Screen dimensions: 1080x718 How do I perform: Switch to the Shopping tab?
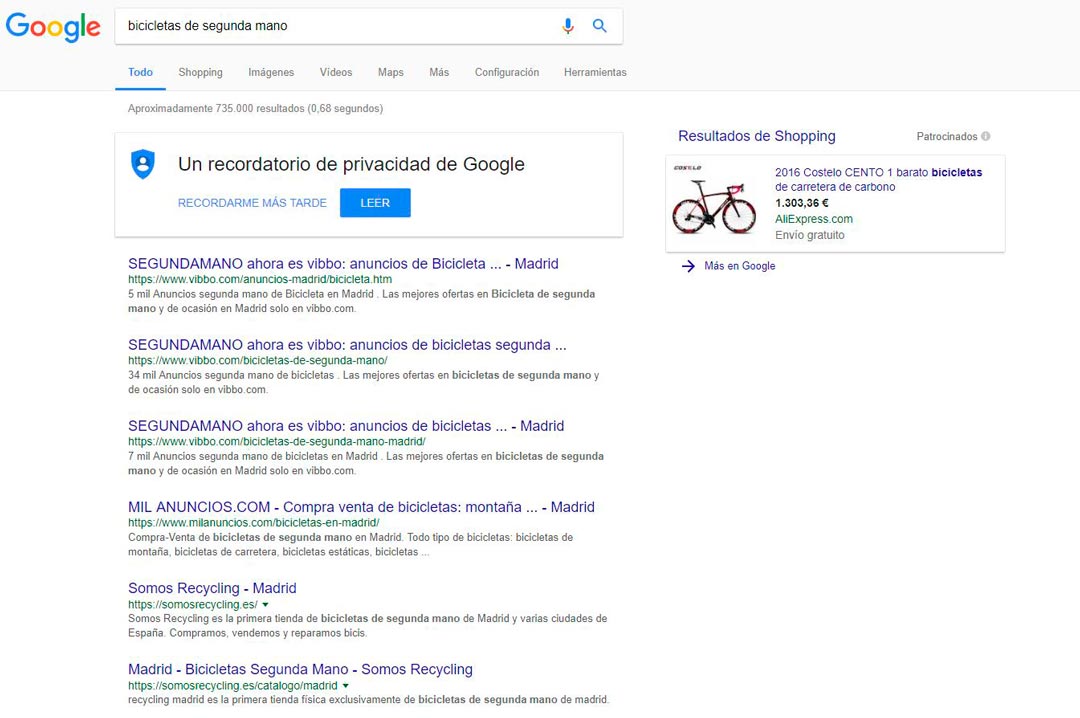200,72
